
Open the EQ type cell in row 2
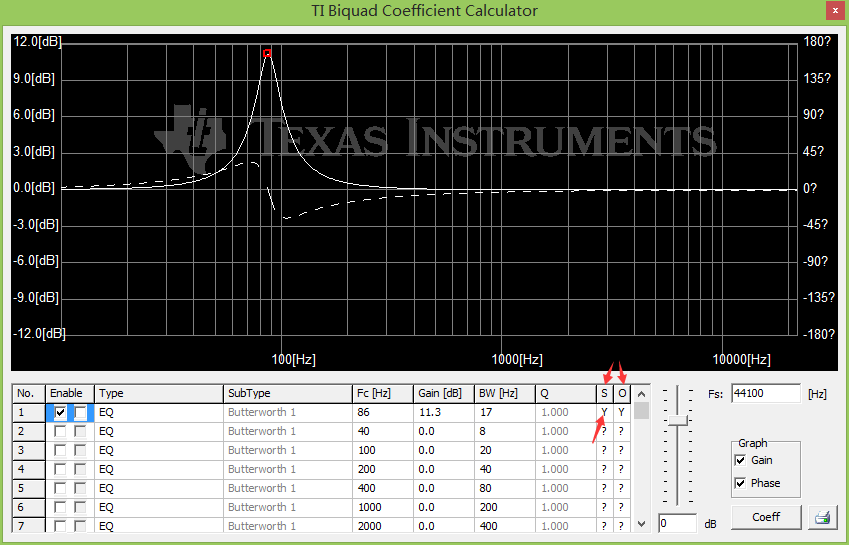tap(159, 431)
